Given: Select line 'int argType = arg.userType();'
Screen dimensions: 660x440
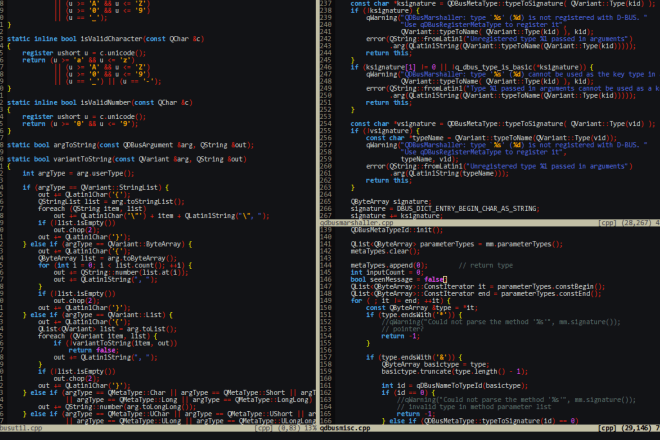Looking at the screenshot, I should 78,173.
